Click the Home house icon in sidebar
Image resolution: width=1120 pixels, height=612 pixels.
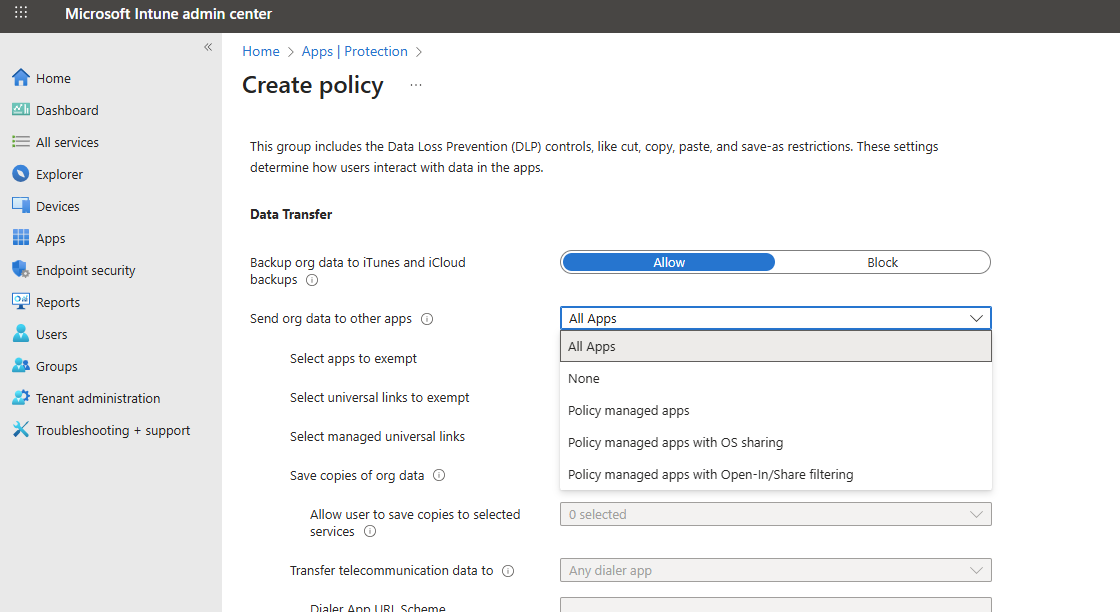21,78
